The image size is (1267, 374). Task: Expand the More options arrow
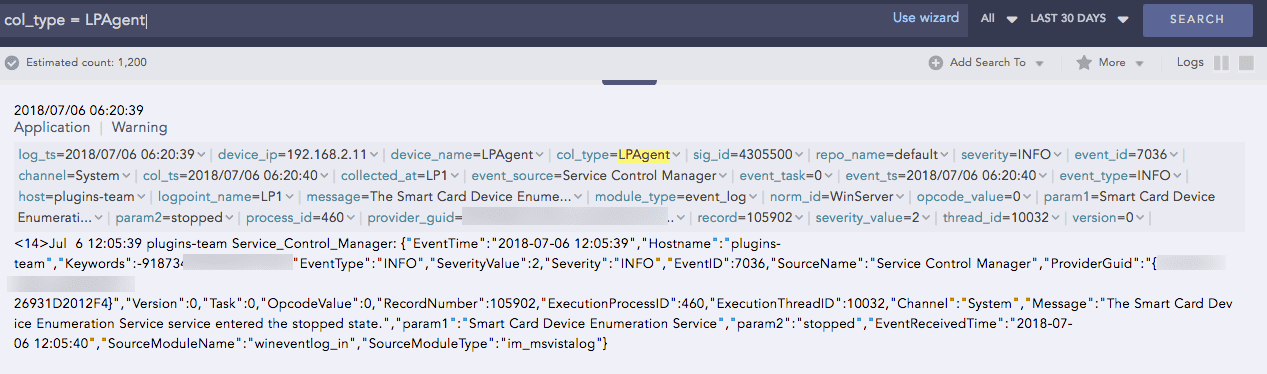click(1139, 64)
